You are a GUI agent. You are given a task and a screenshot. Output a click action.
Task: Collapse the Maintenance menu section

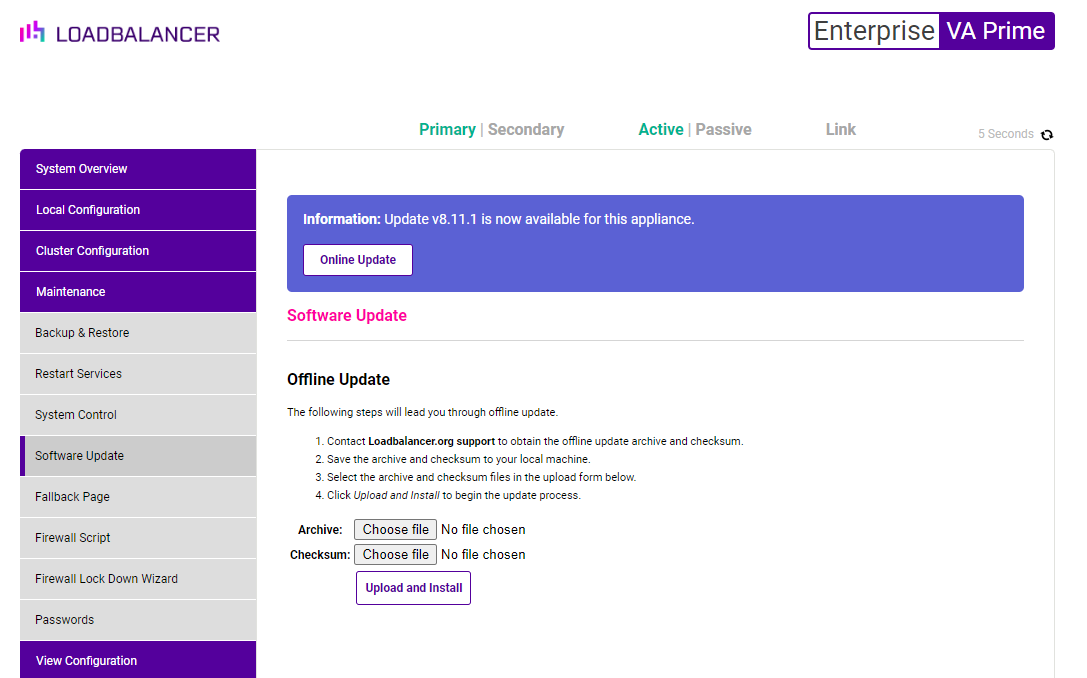pos(138,292)
